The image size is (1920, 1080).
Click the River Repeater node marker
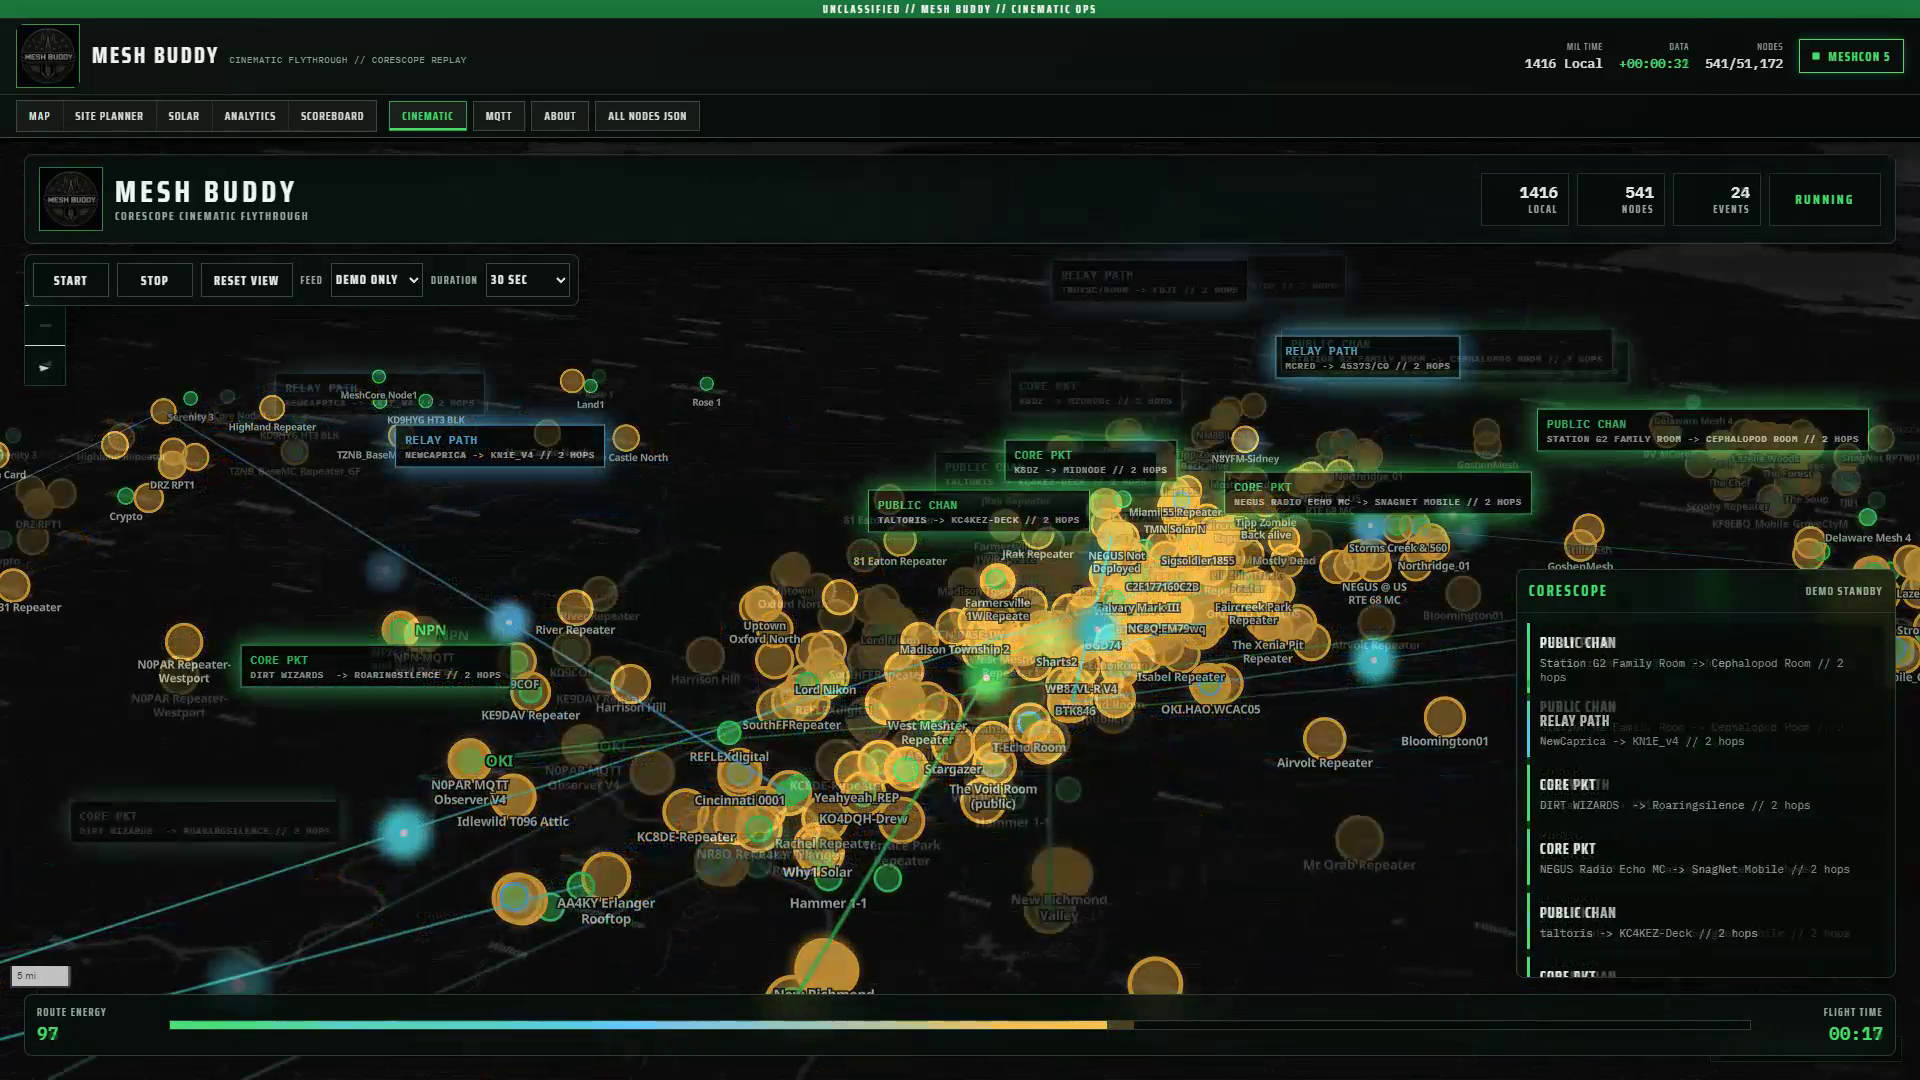click(575, 607)
